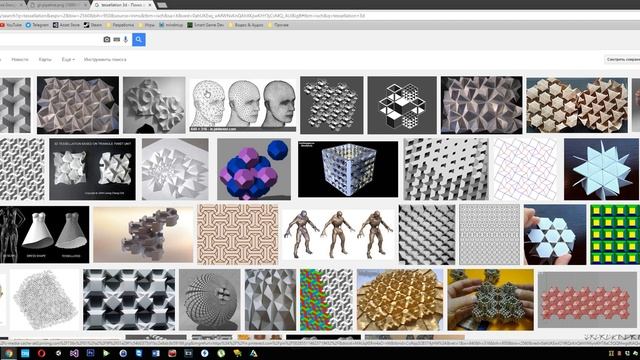Image resolution: width=640 pixels, height=360 pixels.
Task: Open Photoshop from the taskbar
Action: [90, 353]
